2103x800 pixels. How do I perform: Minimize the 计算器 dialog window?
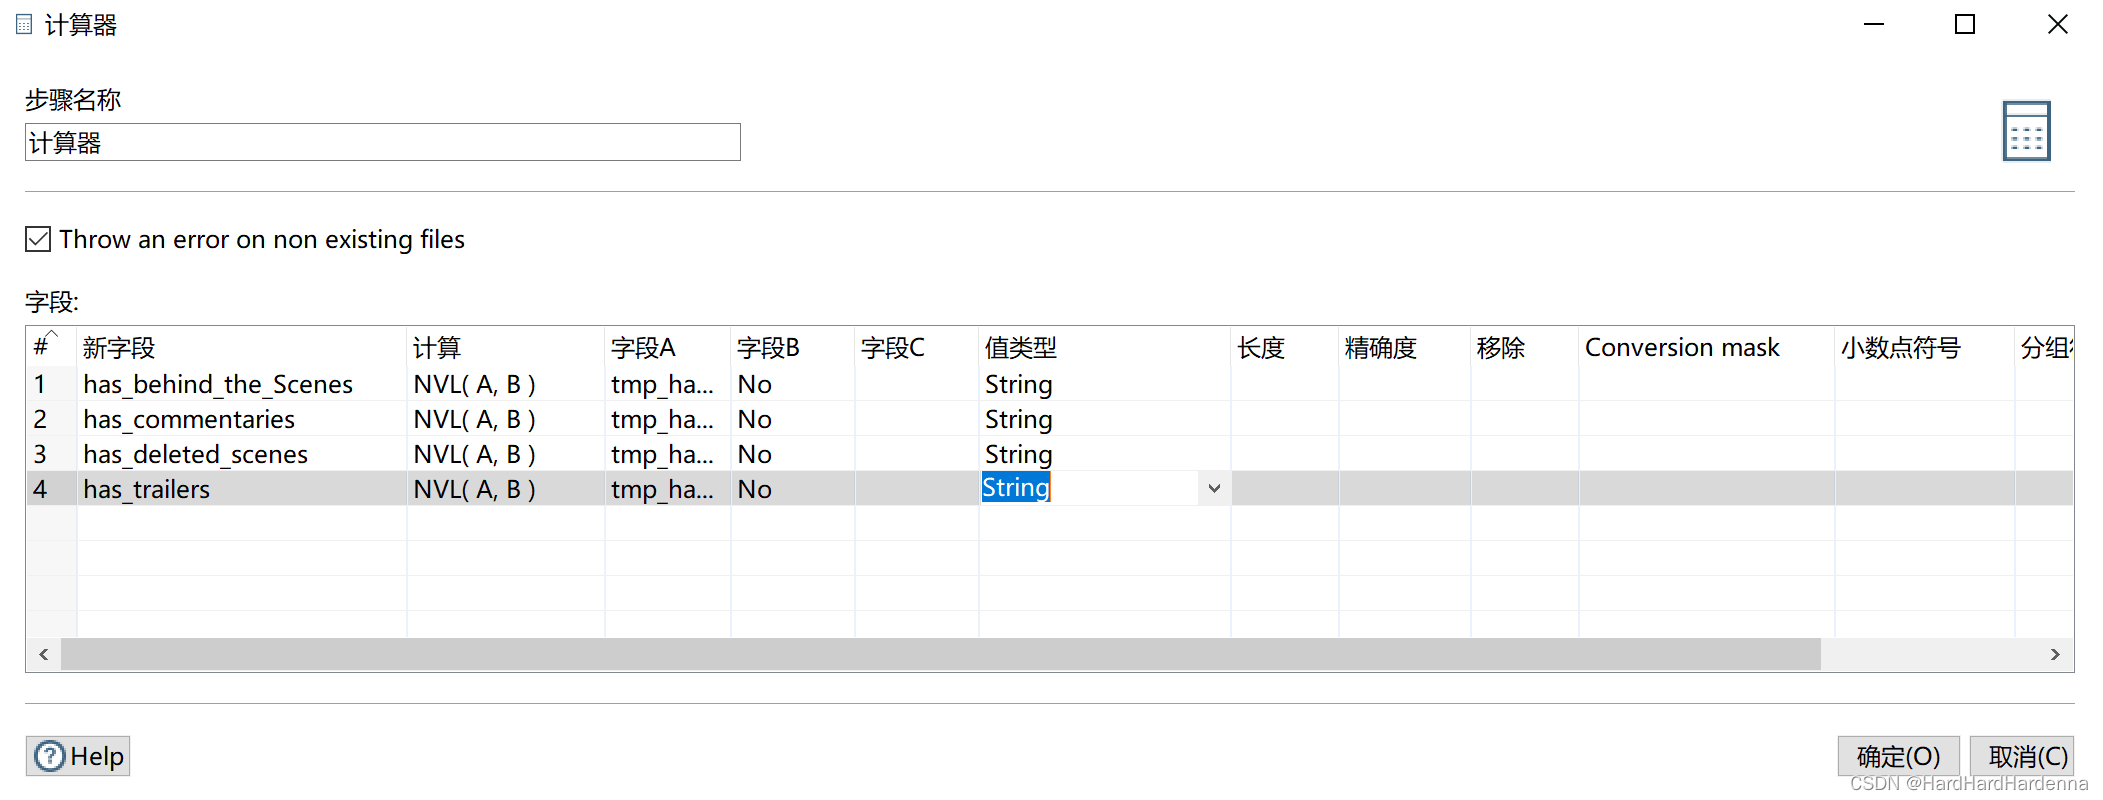(1874, 24)
